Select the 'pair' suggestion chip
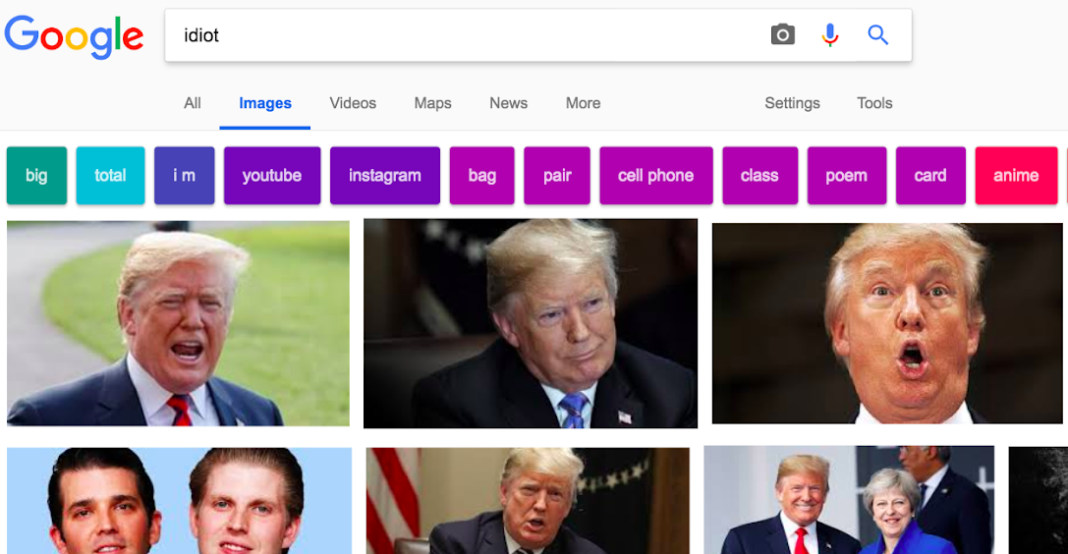This screenshot has width=1068, height=554. (x=556, y=175)
